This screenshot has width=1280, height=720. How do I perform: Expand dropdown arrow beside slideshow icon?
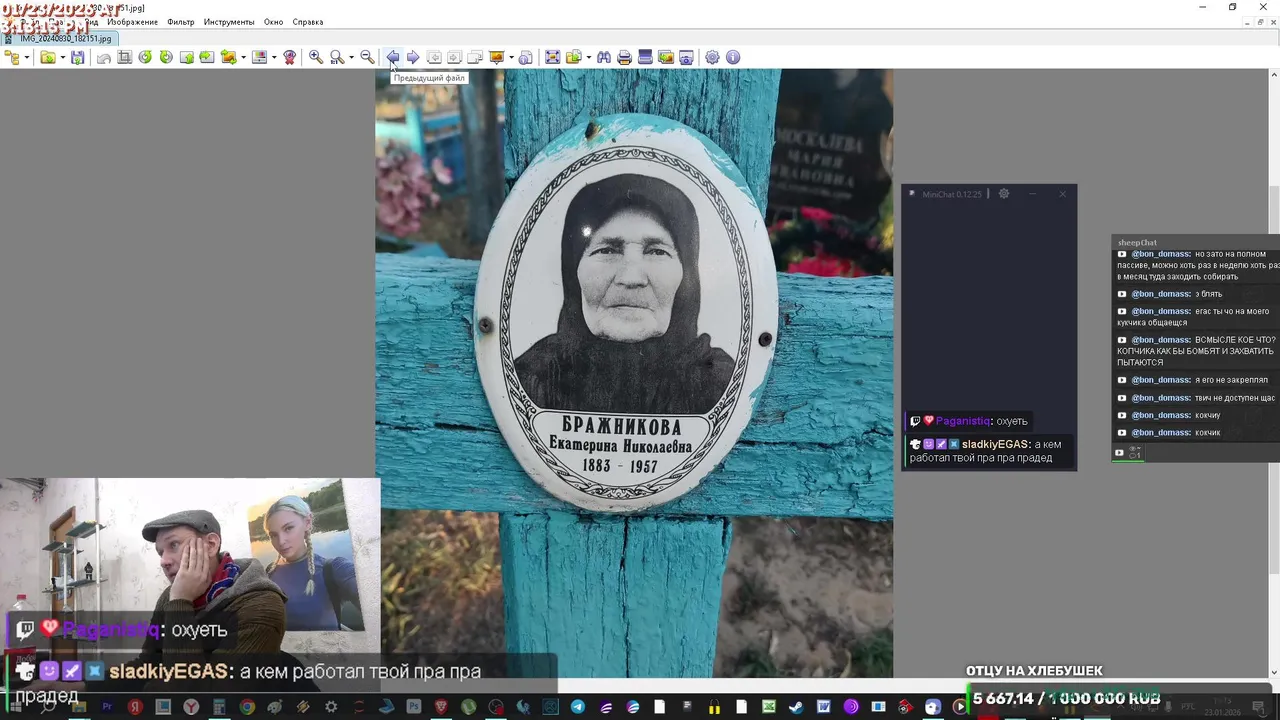[511, 57]
